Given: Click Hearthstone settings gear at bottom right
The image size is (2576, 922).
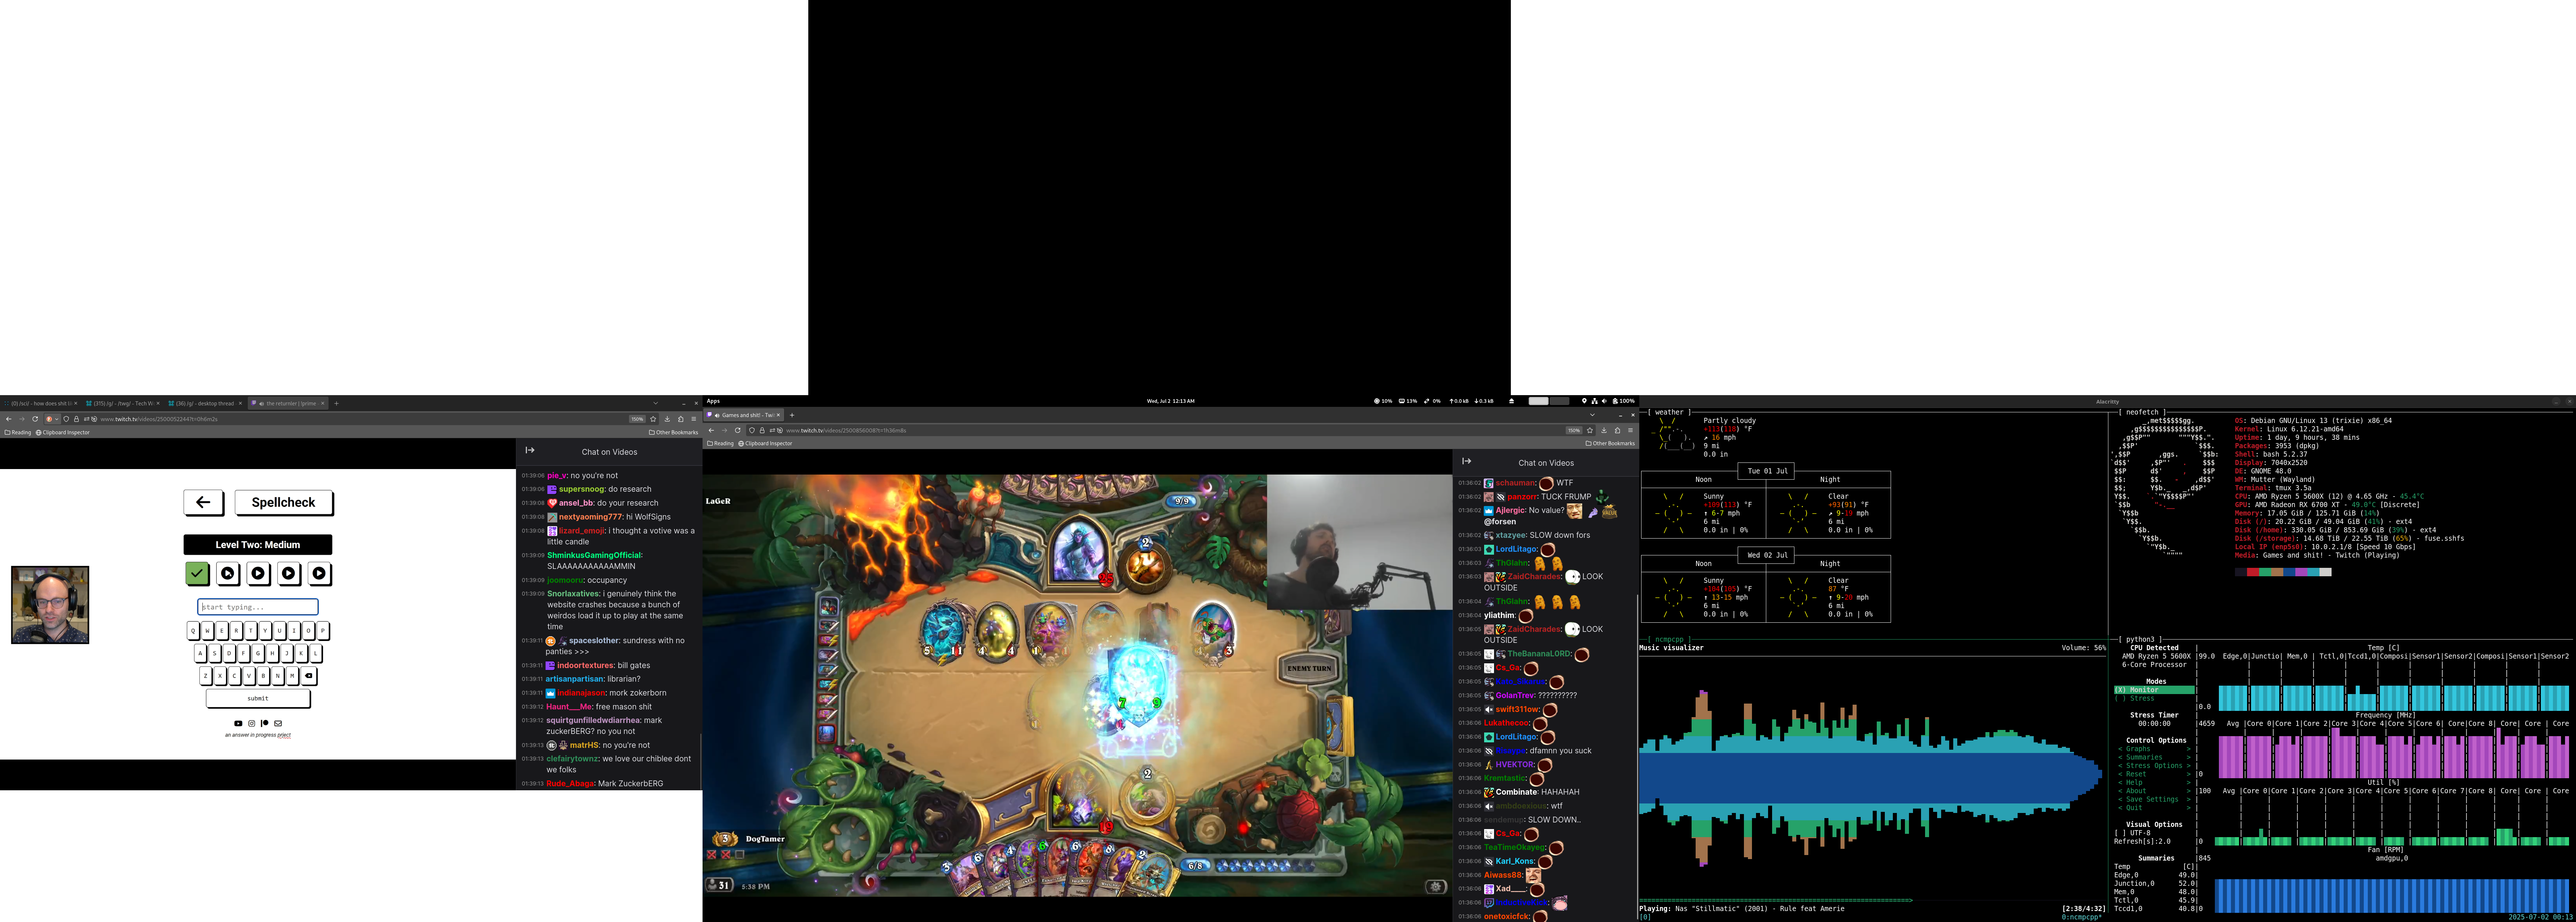Looking at the screenshot, I should (1436, 886).
